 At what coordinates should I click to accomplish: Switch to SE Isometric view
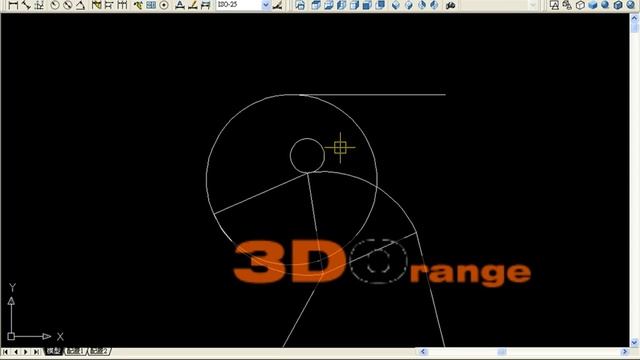(409, 5)
